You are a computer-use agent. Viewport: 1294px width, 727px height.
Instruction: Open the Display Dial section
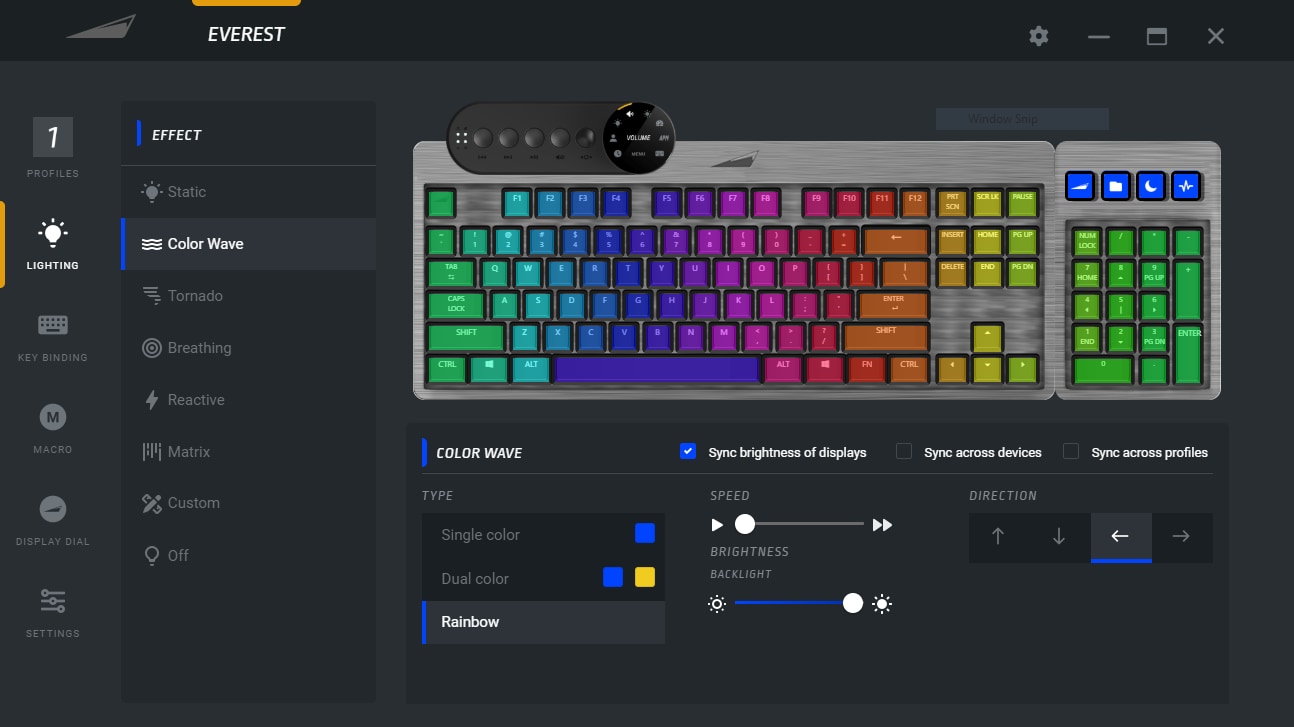tap(52, 521)
